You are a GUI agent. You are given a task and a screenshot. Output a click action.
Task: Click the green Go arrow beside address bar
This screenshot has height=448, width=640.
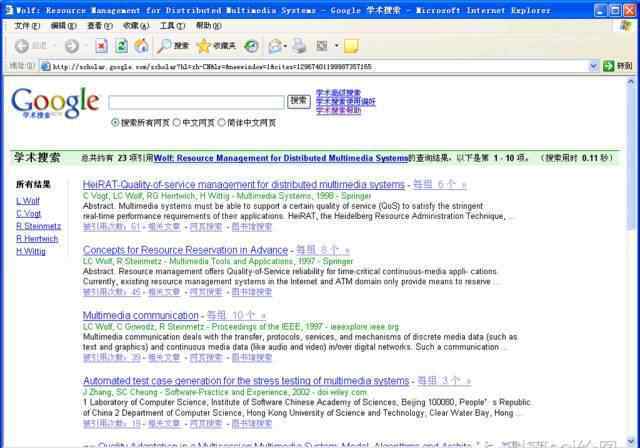coord(608,66)
